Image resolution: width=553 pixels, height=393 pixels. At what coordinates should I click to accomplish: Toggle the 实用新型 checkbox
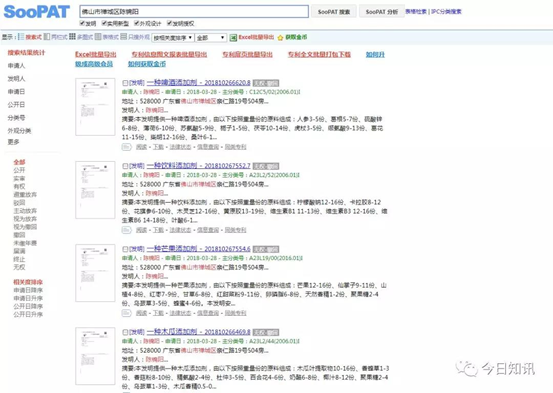(x=104, y=23)
